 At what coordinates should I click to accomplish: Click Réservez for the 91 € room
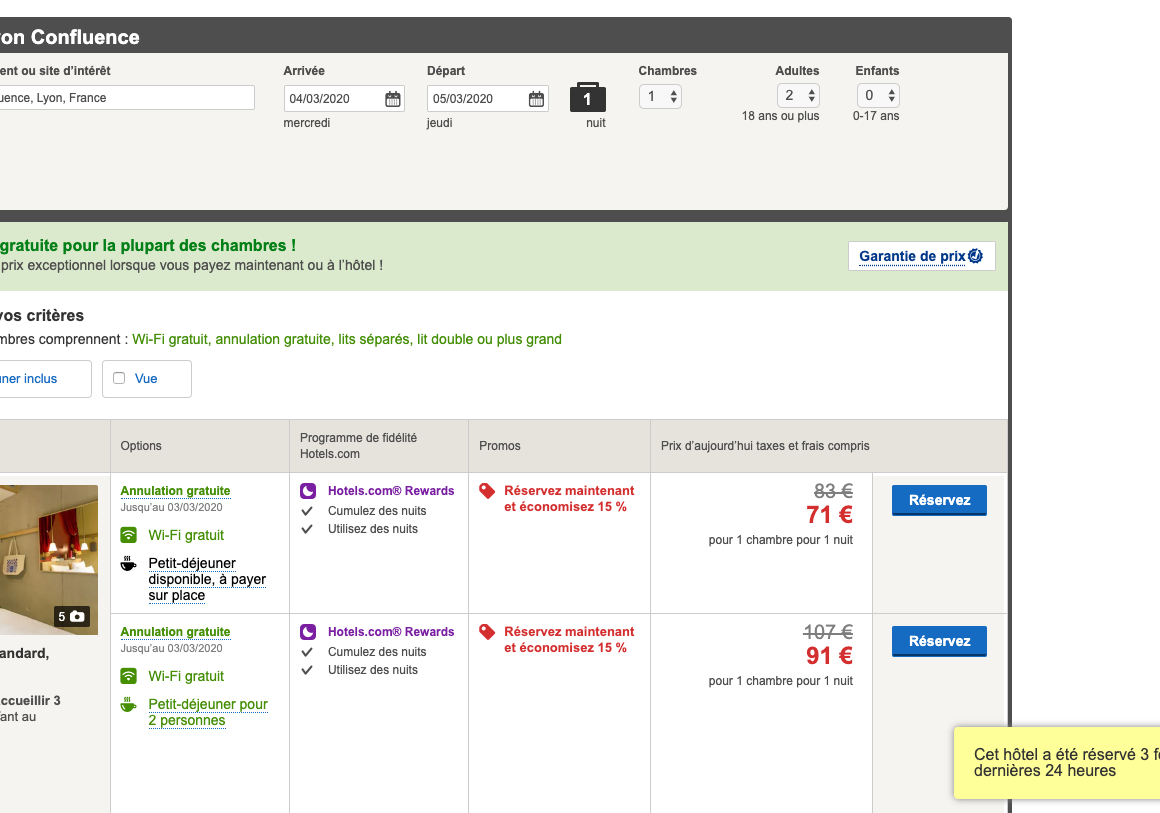(x=939, y=641)
